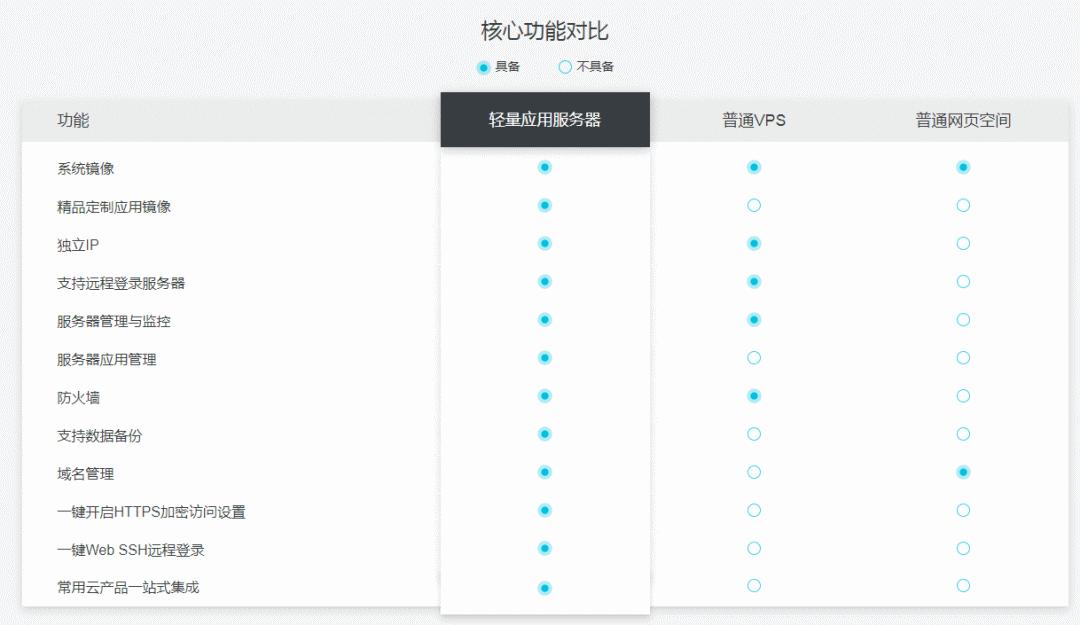Screen dimensions: 1080x625
Task: Select the empty circle for 服务器应用管理 under 普通VPS
Action: click(x=753, y=357)
